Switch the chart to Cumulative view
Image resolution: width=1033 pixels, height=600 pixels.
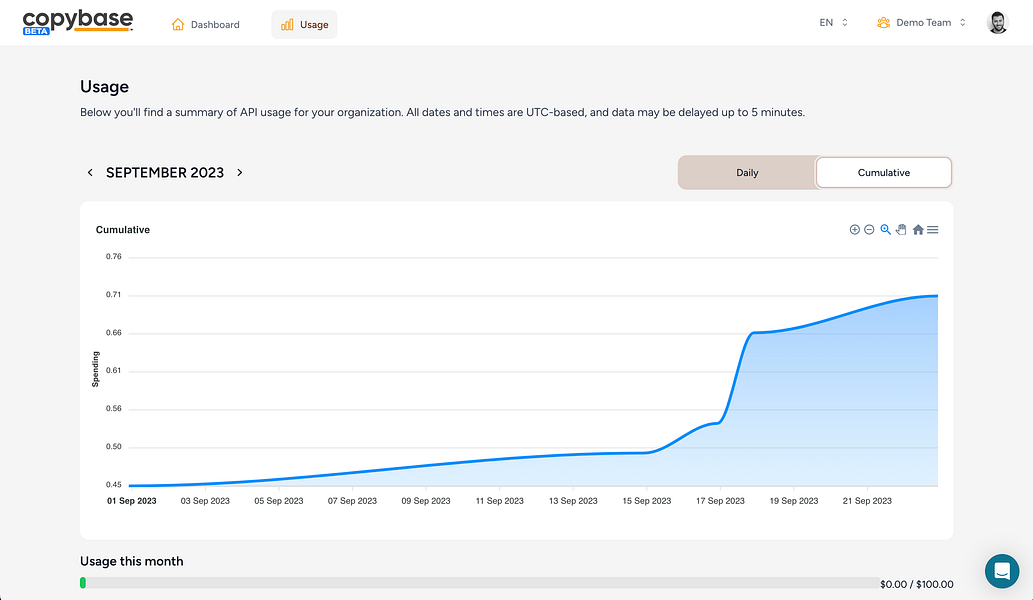(x=884, y=172)
